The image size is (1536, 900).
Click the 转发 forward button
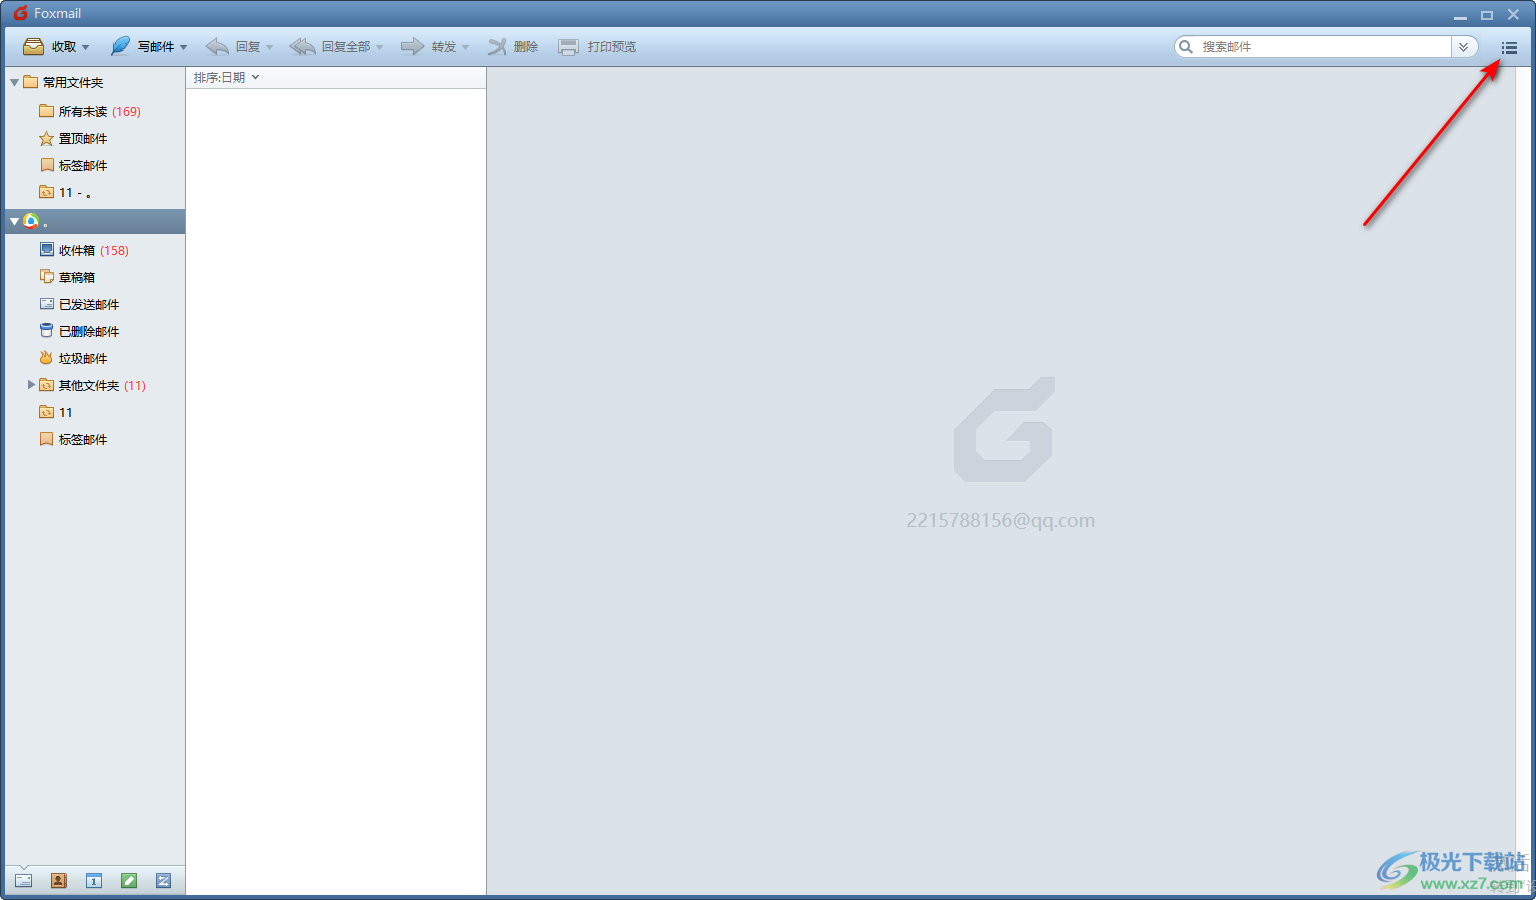[x=428, y=47]
